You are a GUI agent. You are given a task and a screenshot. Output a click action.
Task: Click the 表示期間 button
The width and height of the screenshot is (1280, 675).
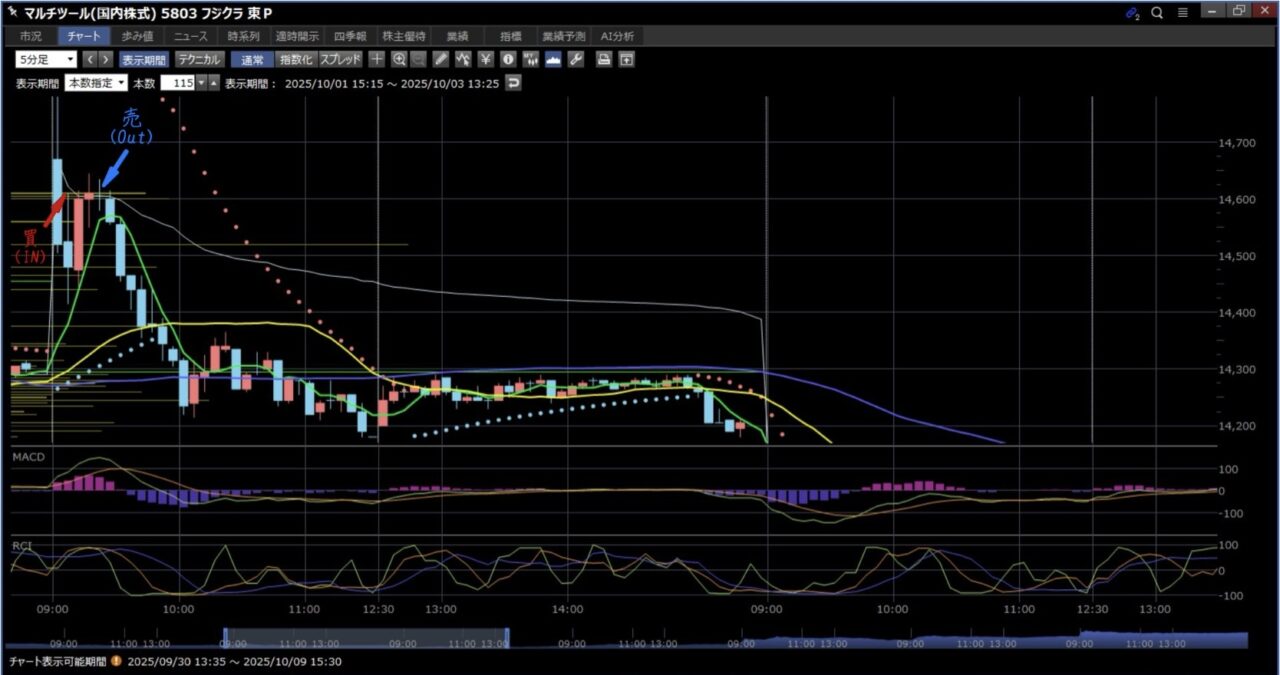pyautogui.click(x=145, y=60)
